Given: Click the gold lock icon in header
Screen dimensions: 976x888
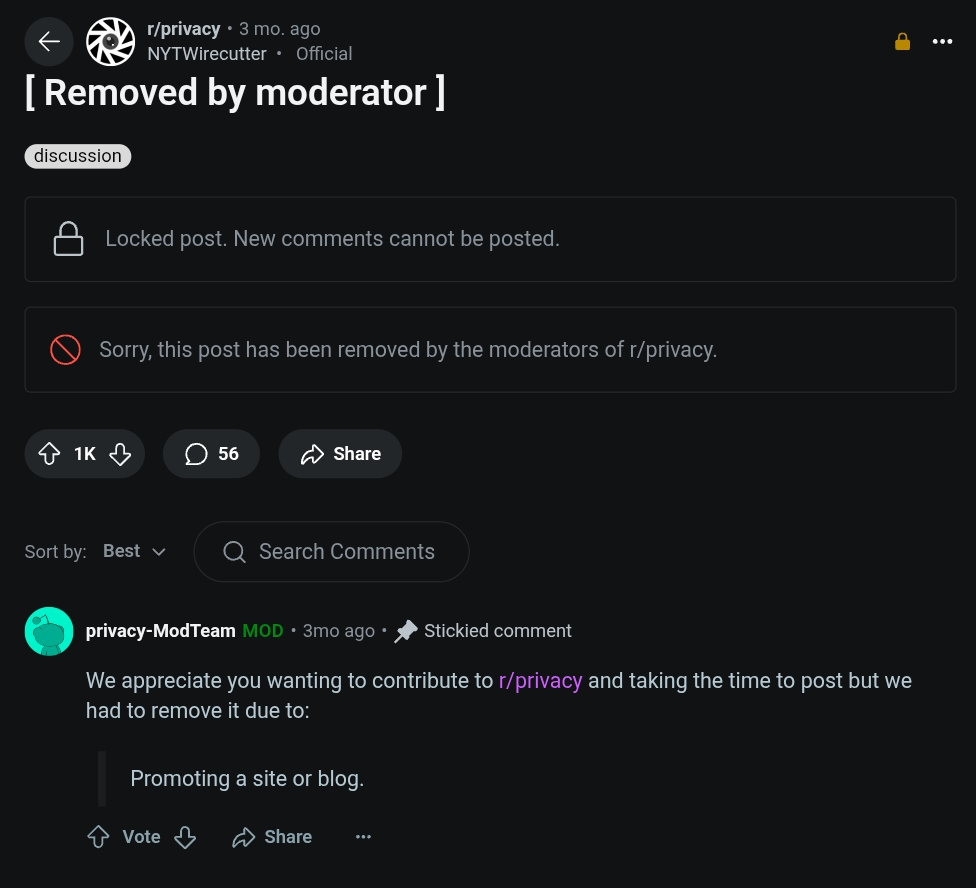Looking at the screenshot, I should tap(902, 41).
